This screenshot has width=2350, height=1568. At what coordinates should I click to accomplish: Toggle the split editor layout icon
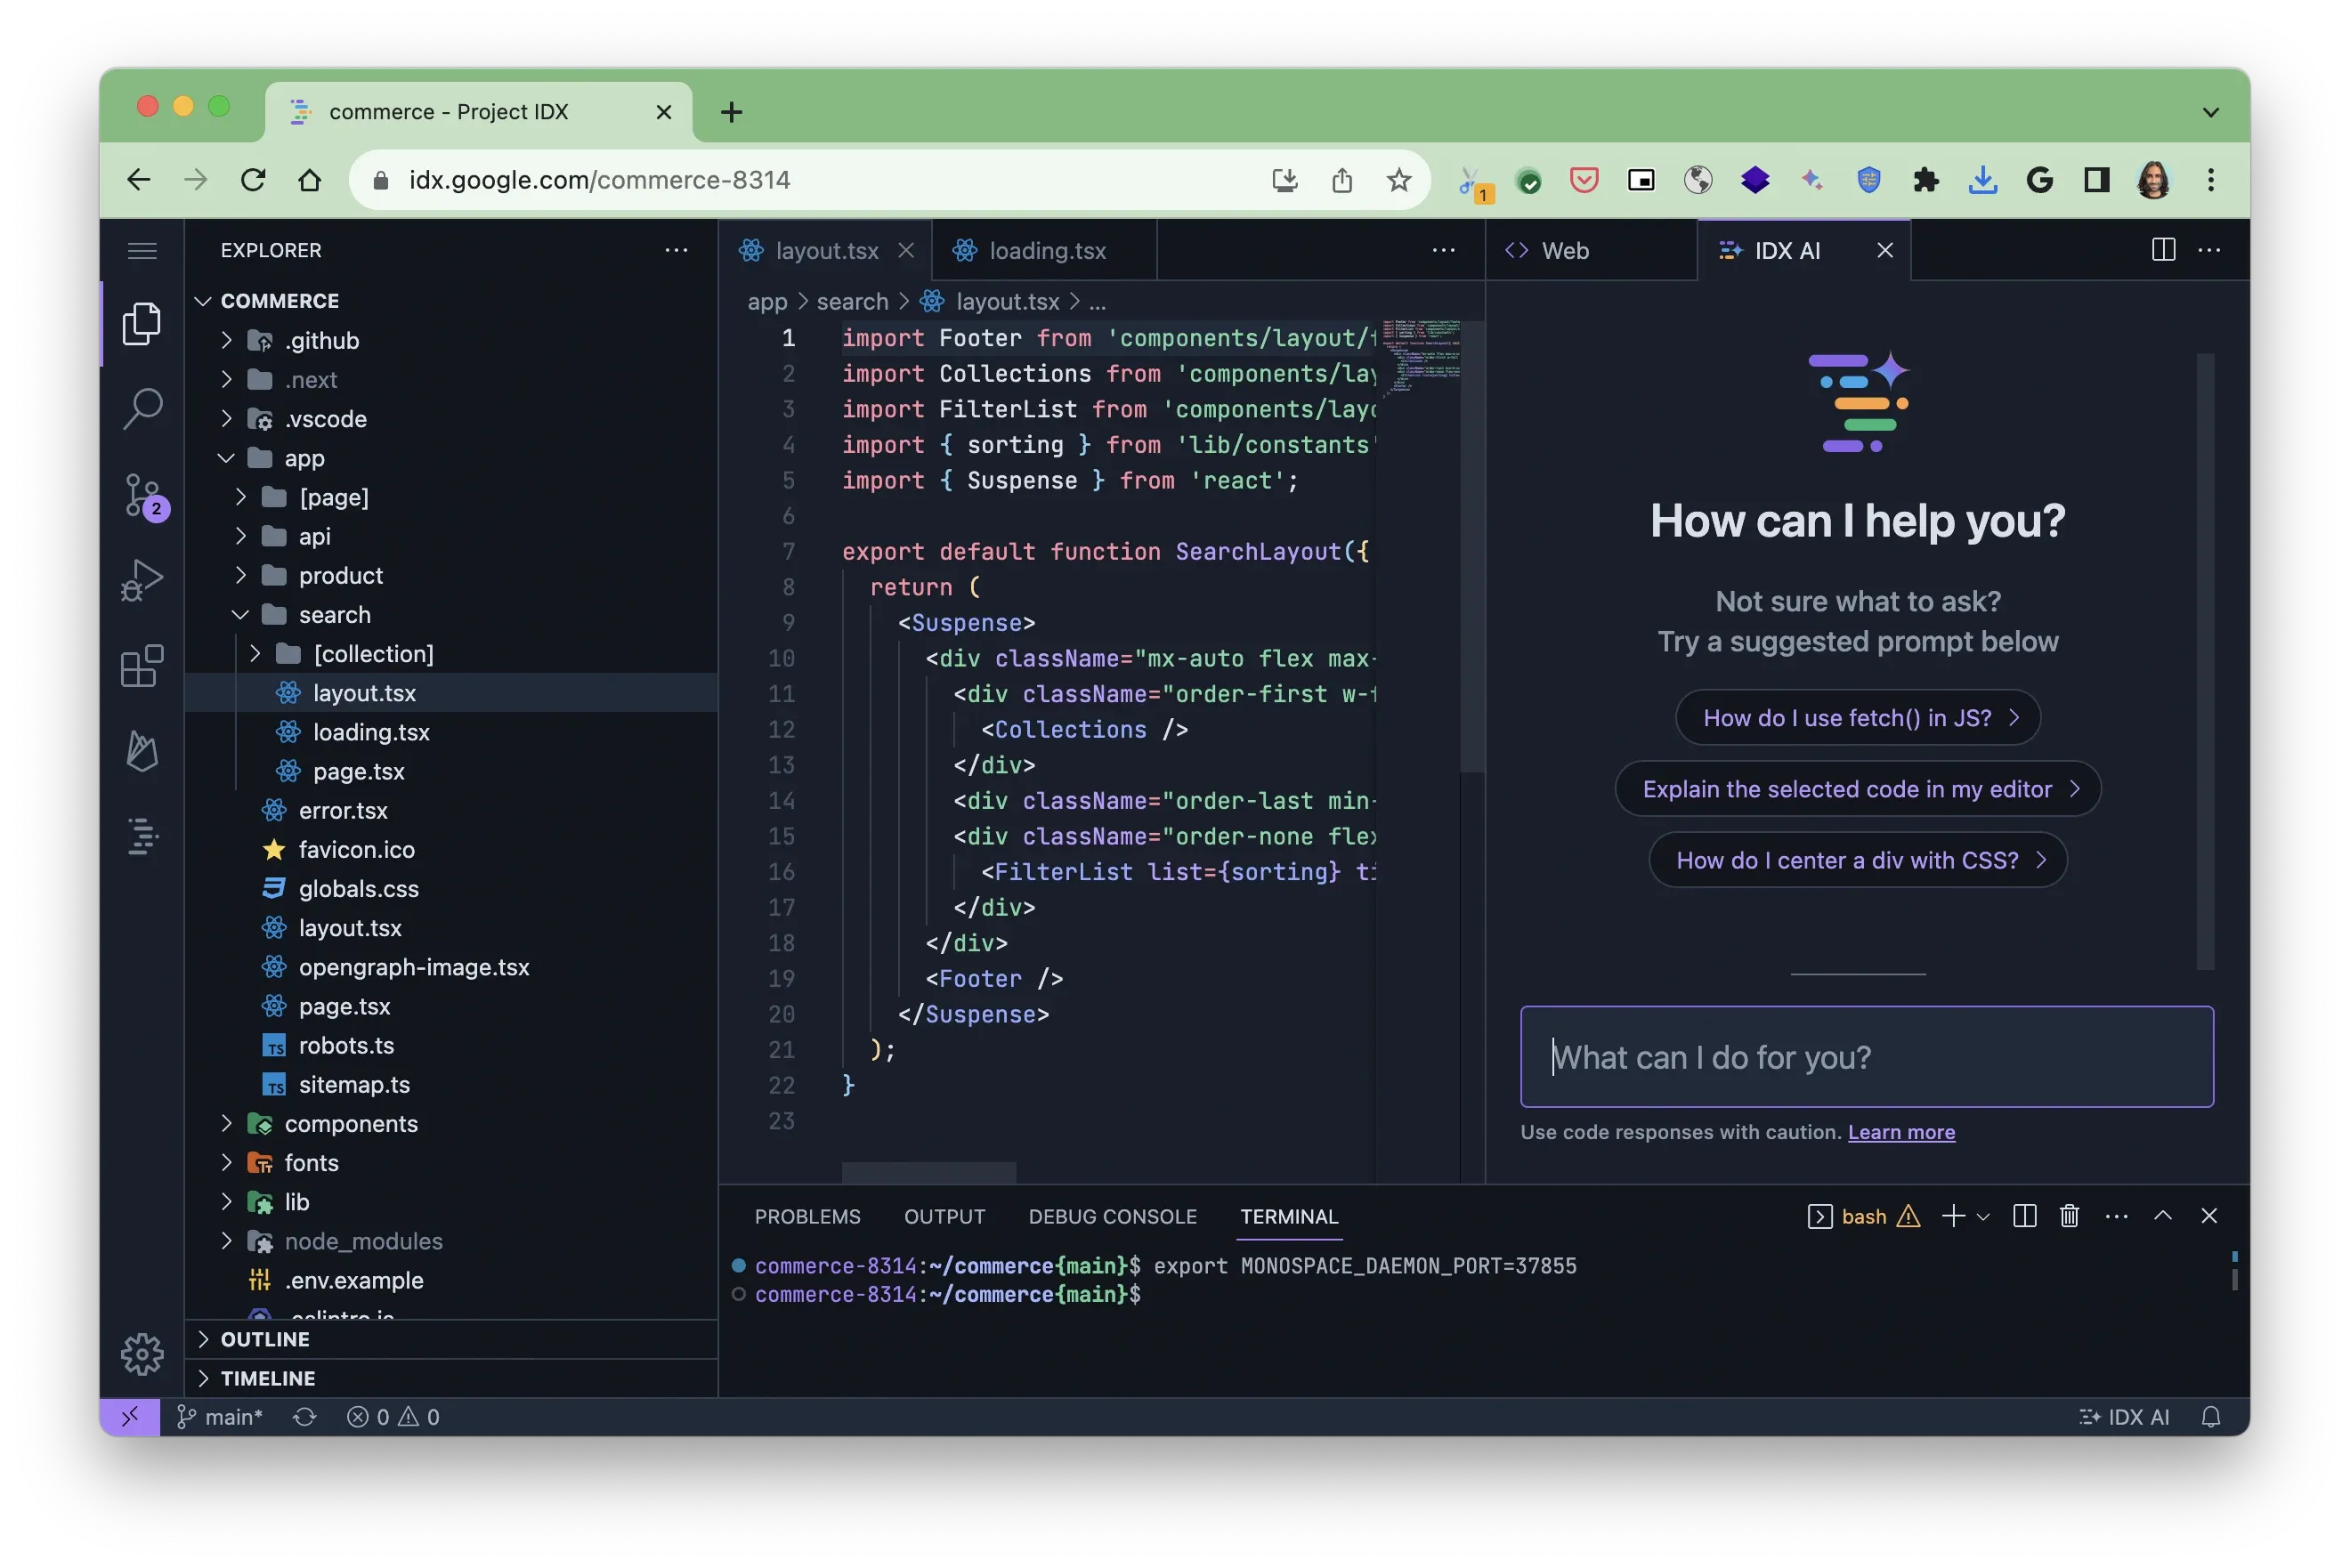coord(2163,250)
